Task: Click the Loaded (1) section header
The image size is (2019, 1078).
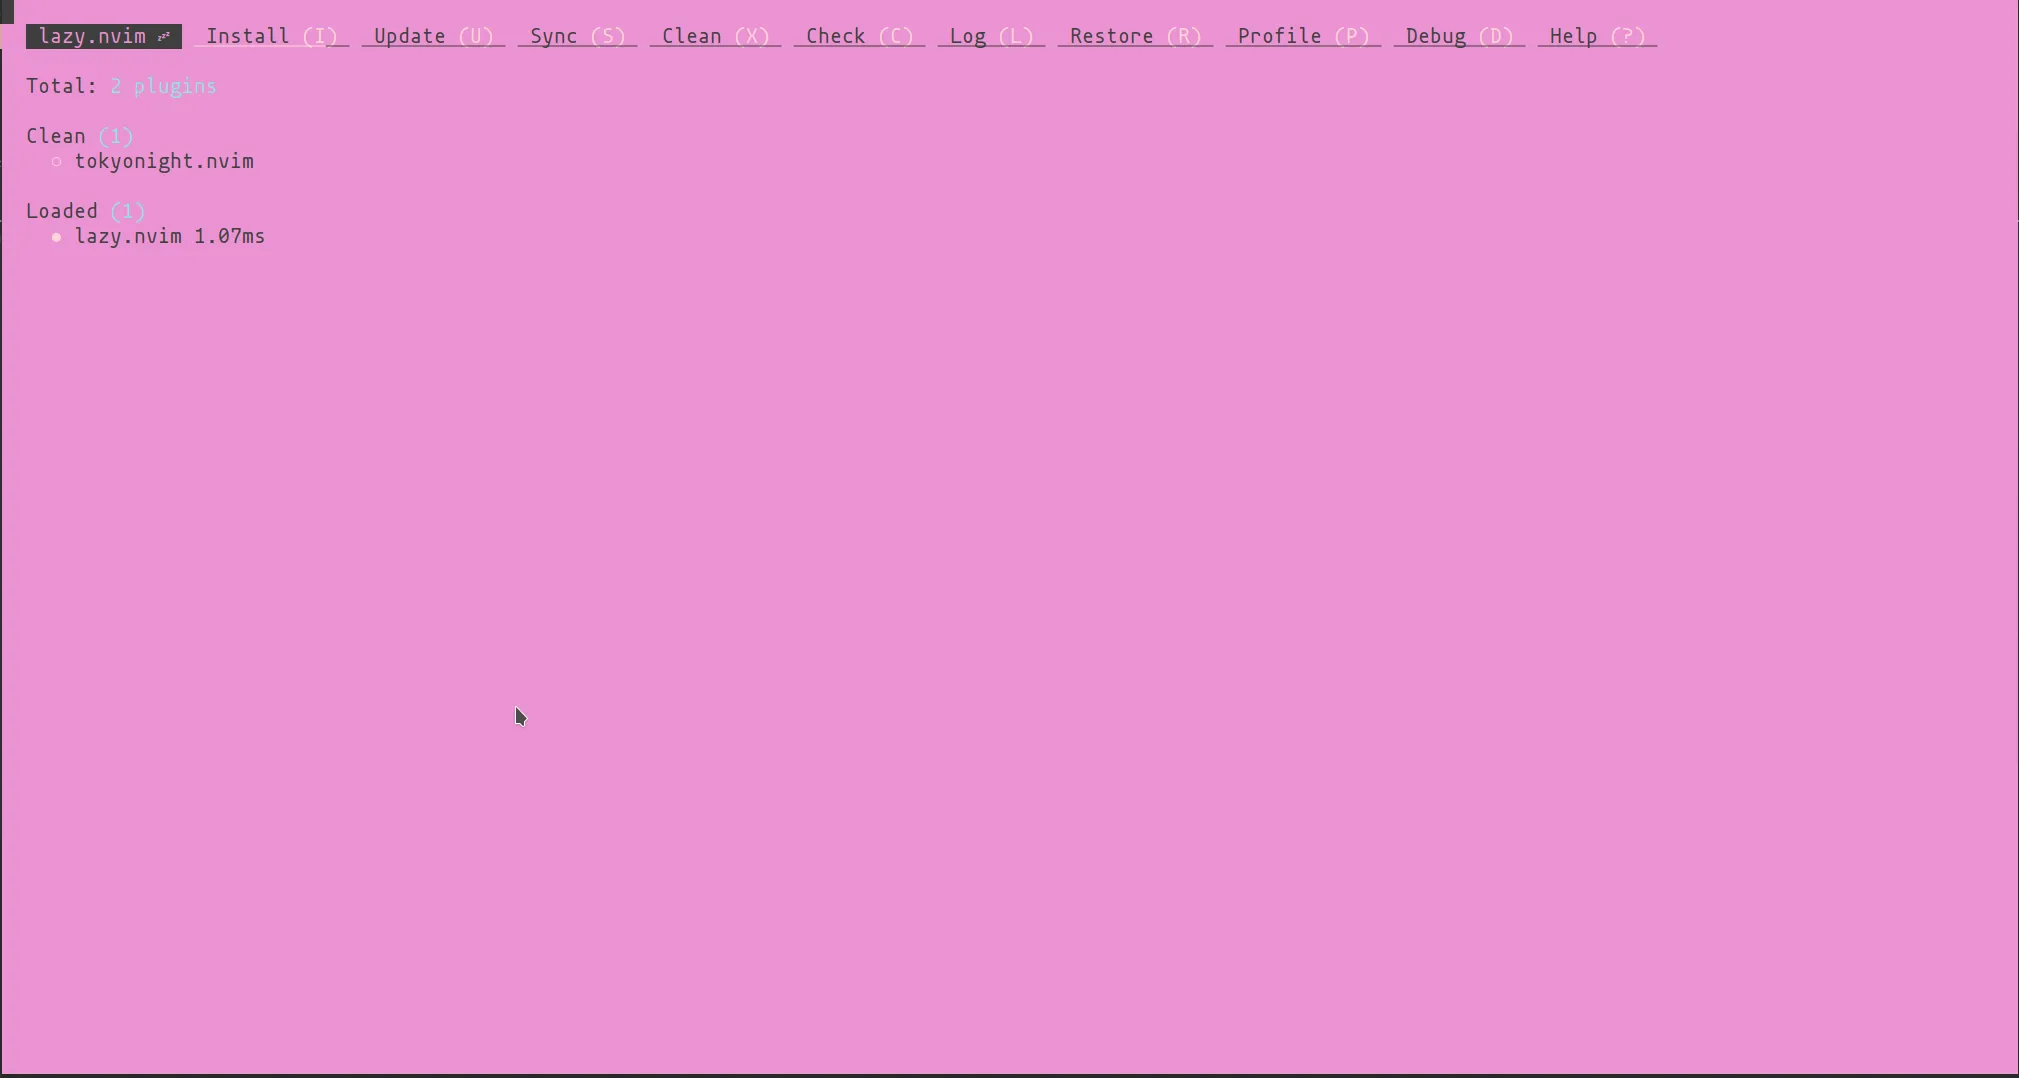Action: pyautogui.click(x=85, y=212)
